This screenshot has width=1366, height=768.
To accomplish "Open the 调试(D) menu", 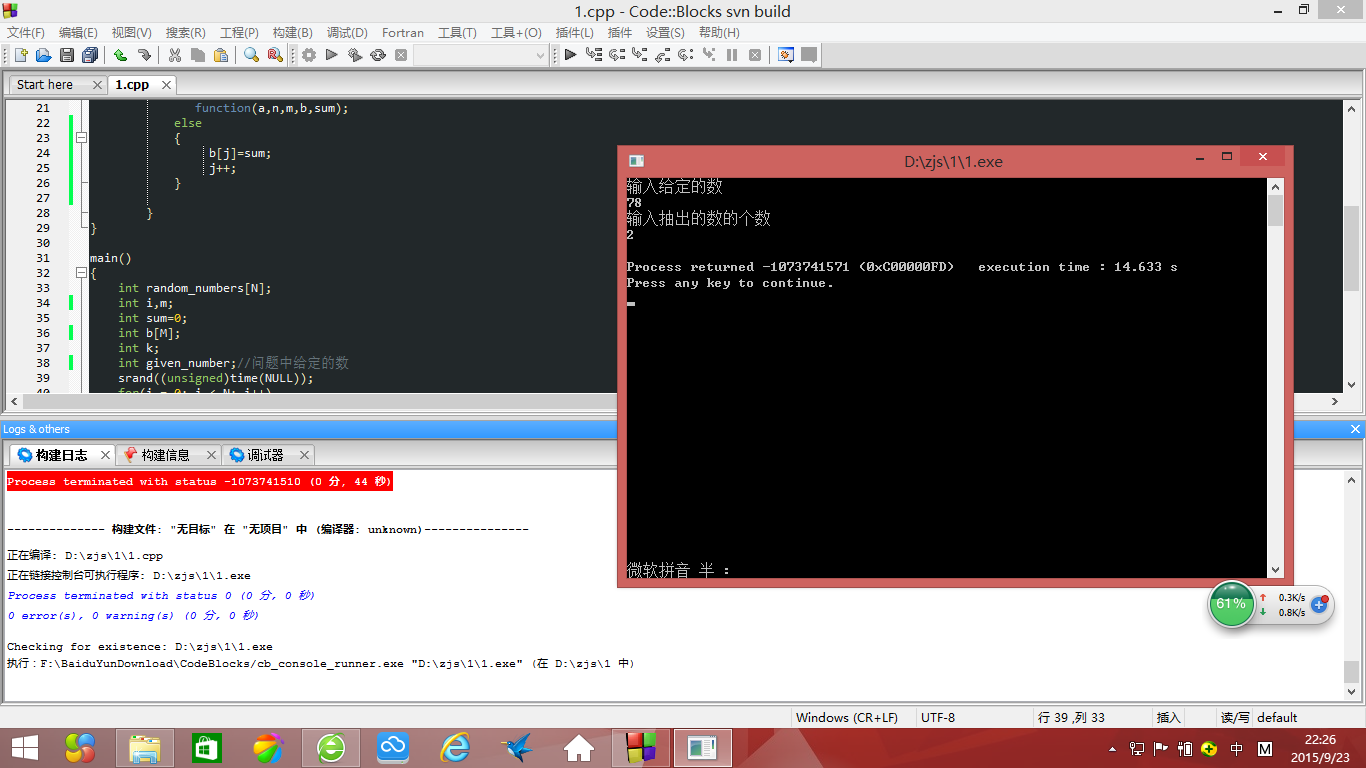I will point(347,33).
